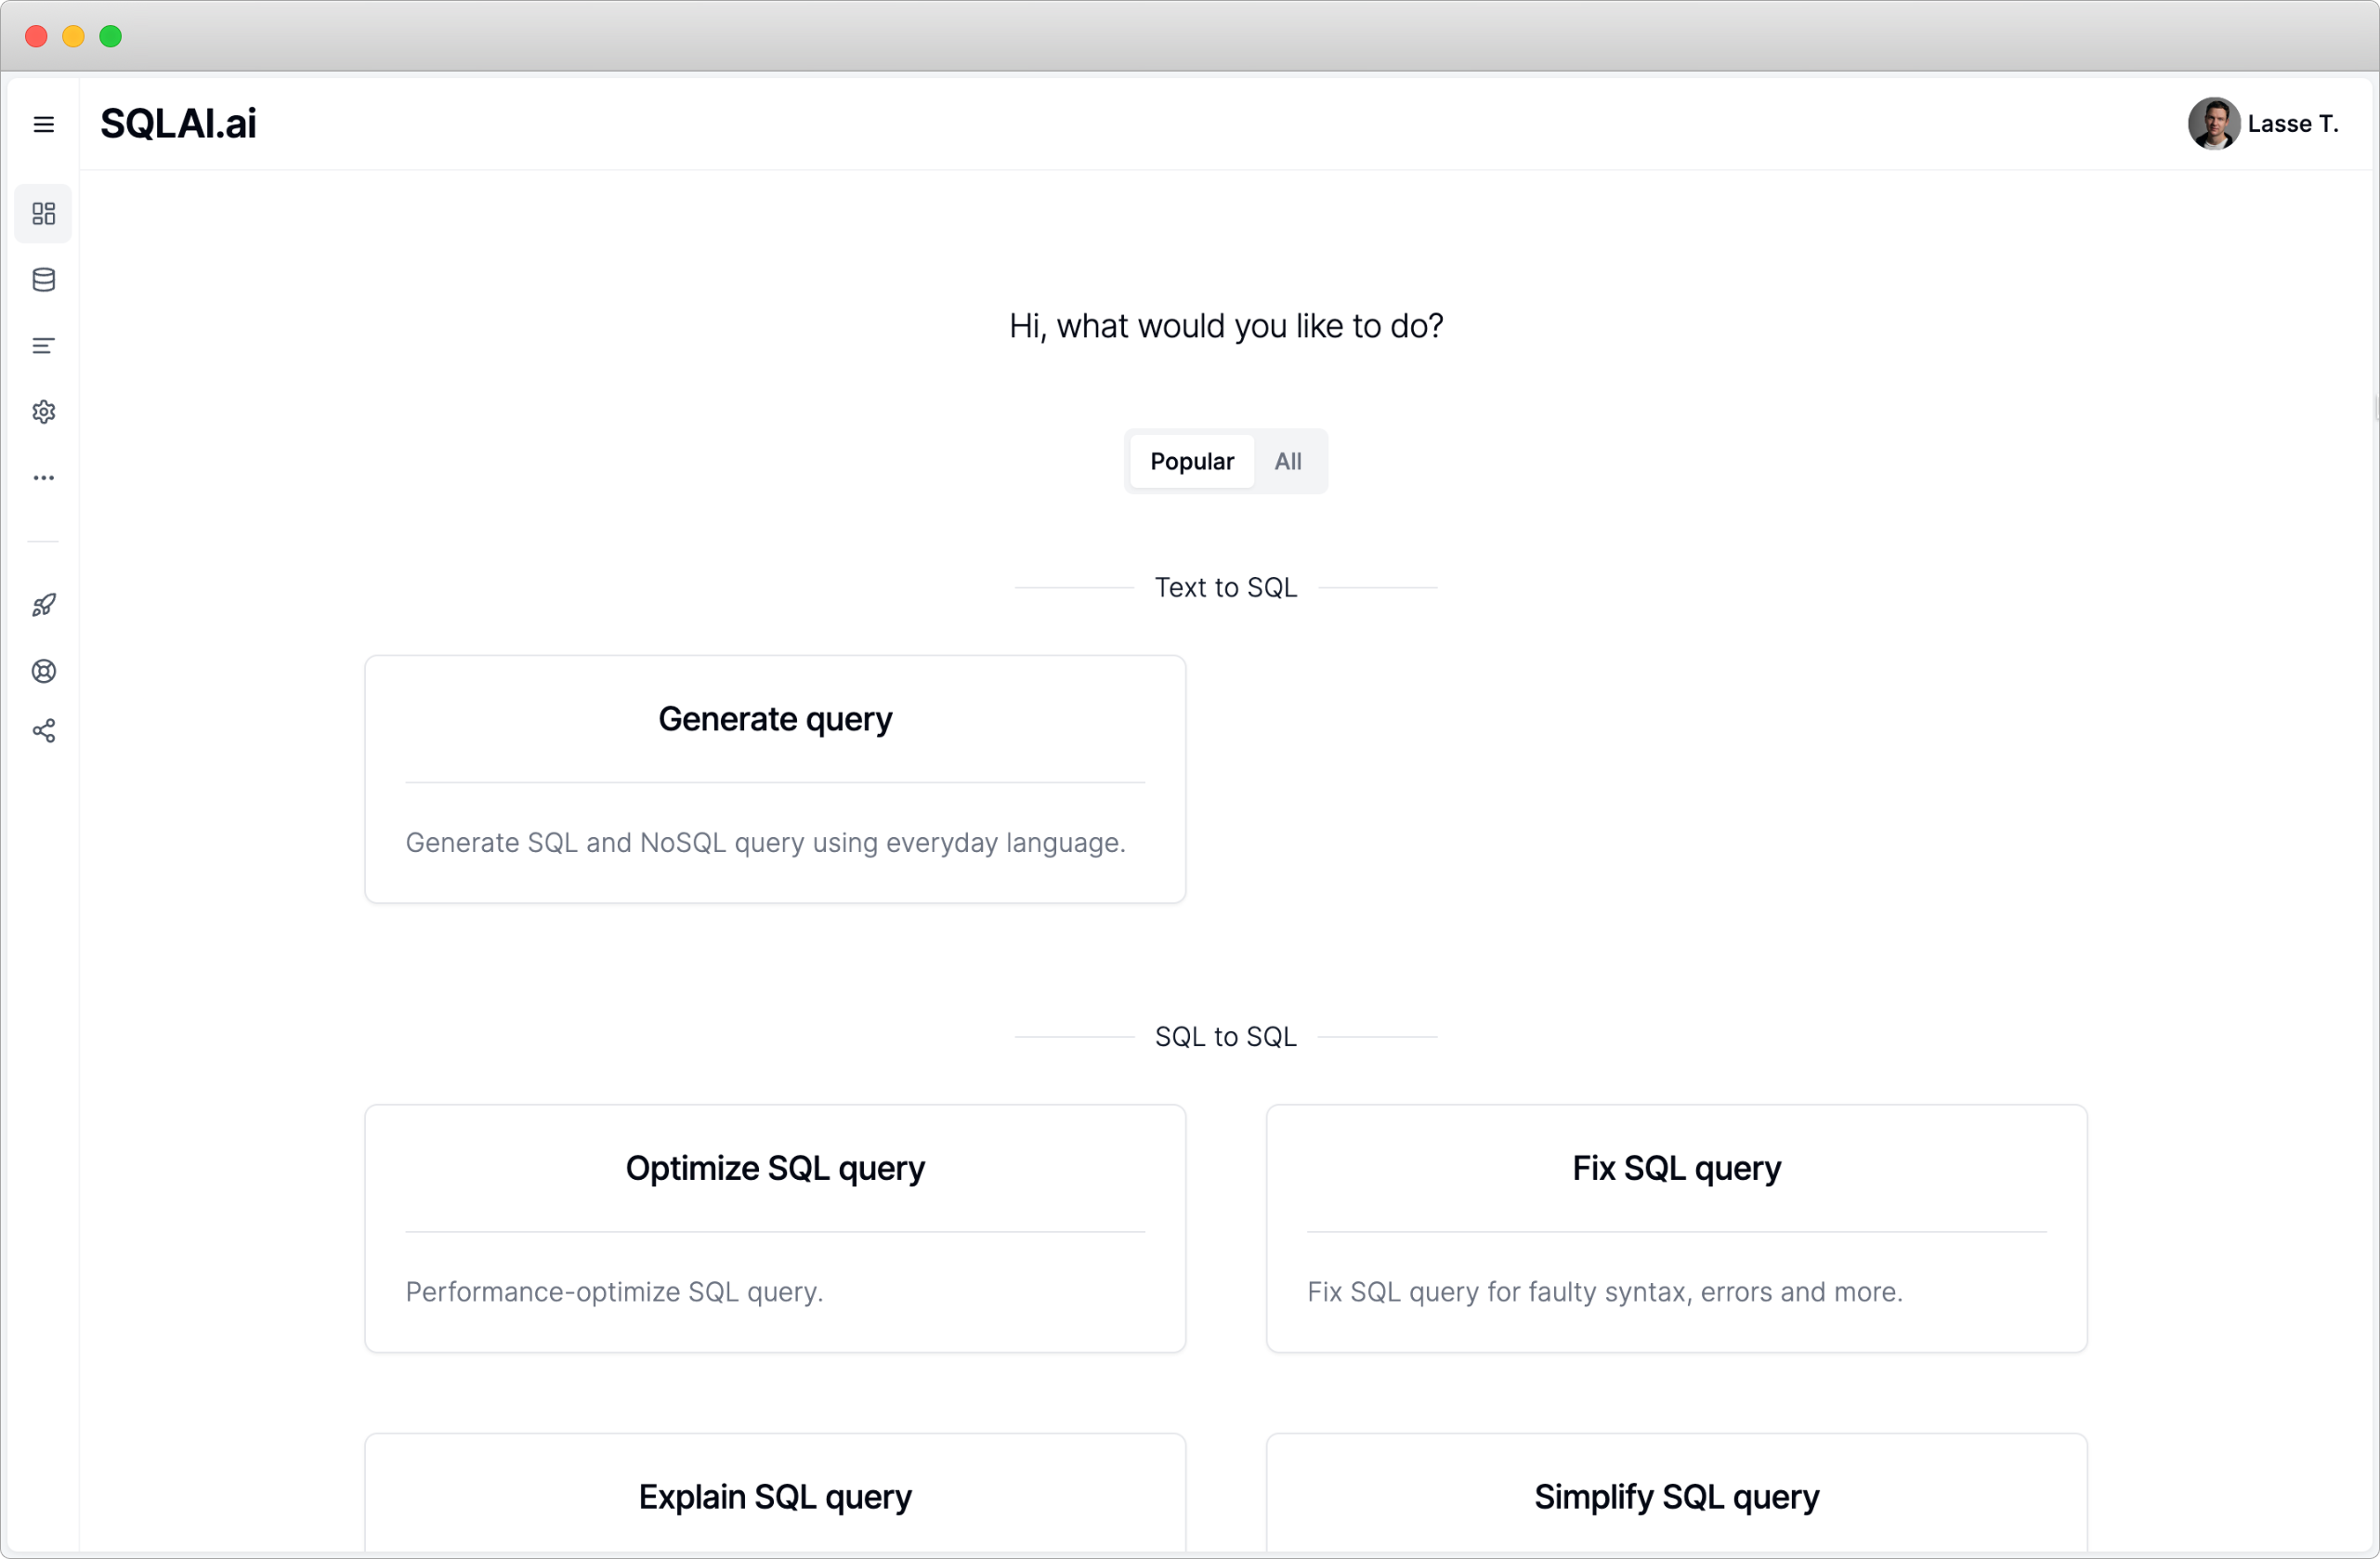The height and width of the screenshot is (1559, 2380).
Task: Open the Optimize SQL query card
Action: pos(775,1228)
